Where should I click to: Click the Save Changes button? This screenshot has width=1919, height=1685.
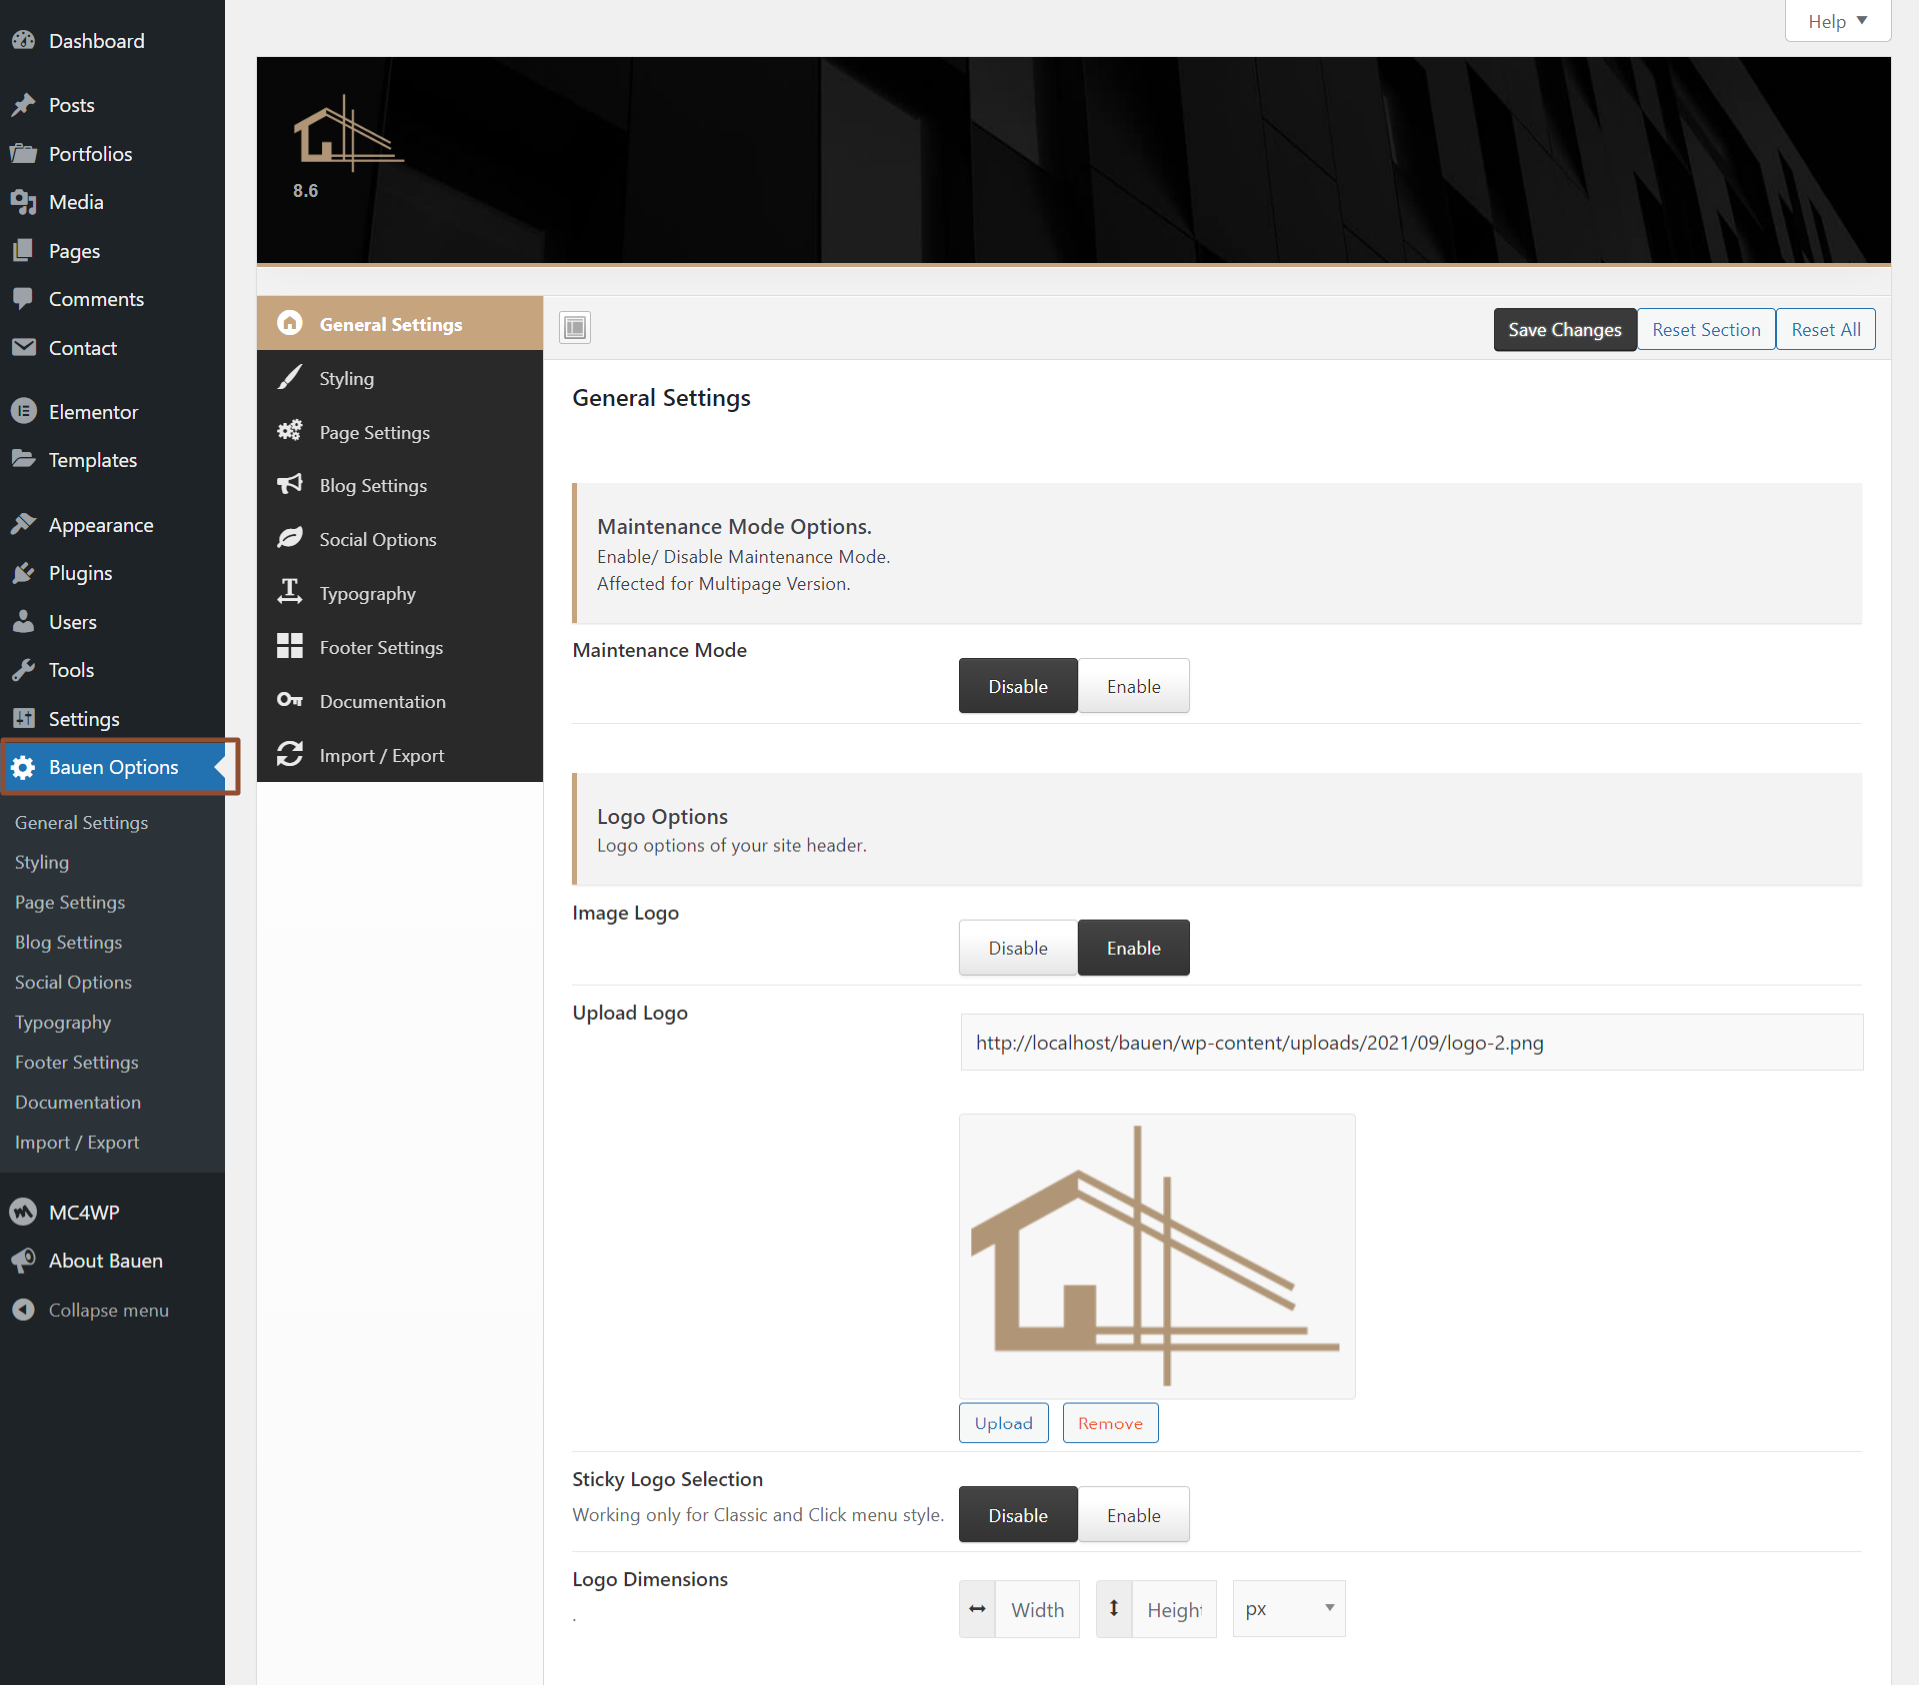[1565, 329]
